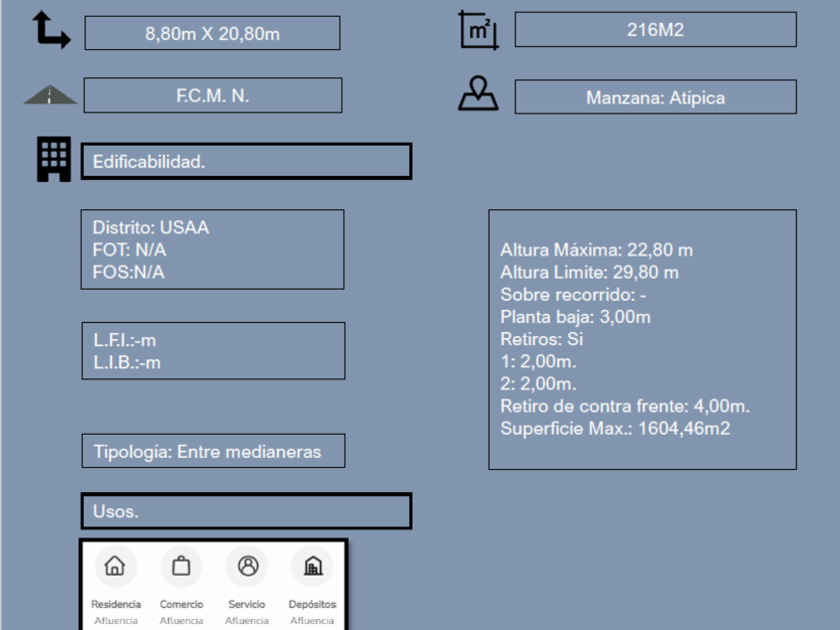Click the lot dimensions arrows icon
Screen dimensions: 840x630
pos(50,31)
